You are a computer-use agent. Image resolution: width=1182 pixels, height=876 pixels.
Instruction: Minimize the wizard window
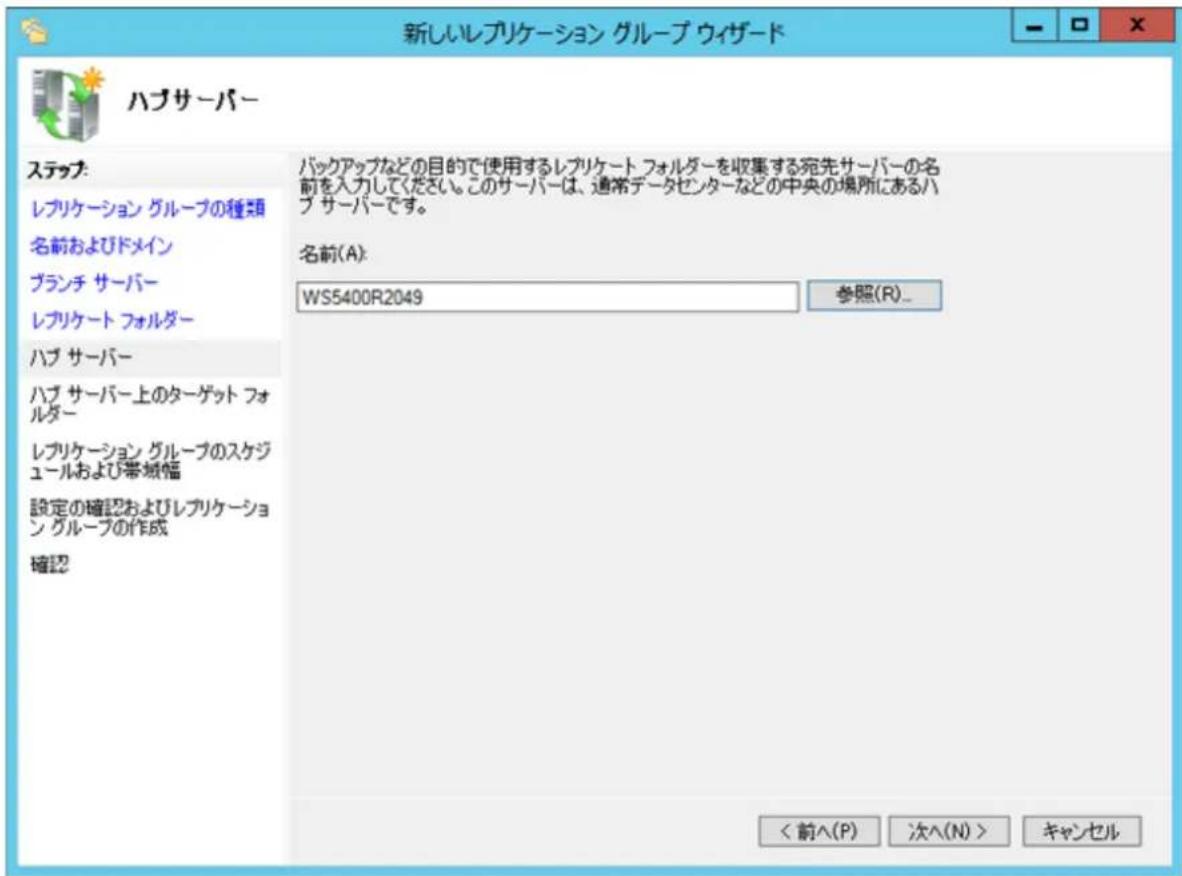(1035, 27)
